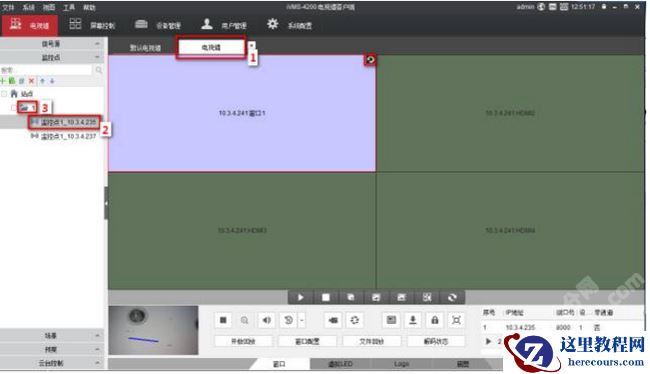Open the 屏幕控制 module in top bar

pyautogui.click(x=92, y=25)
